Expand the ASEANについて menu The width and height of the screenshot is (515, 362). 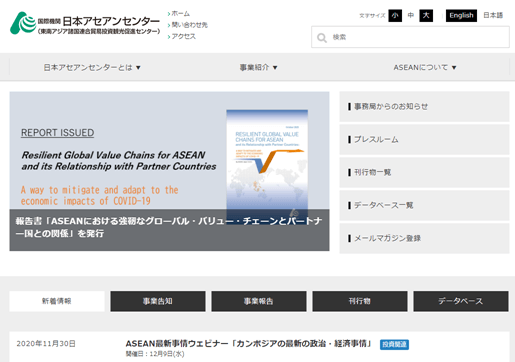[x=425, y=67]
